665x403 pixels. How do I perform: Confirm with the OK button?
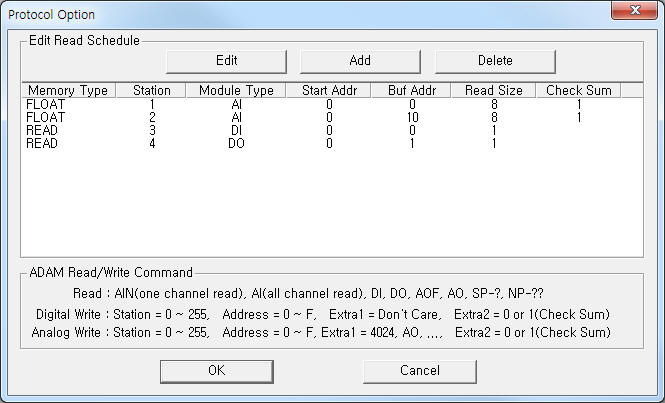217,371
